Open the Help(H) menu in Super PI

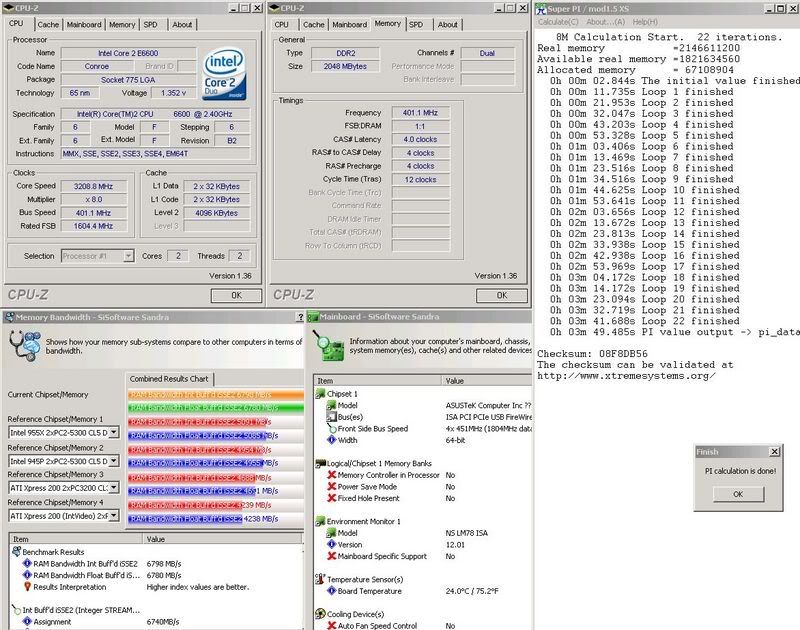click(x=645, y=22)
